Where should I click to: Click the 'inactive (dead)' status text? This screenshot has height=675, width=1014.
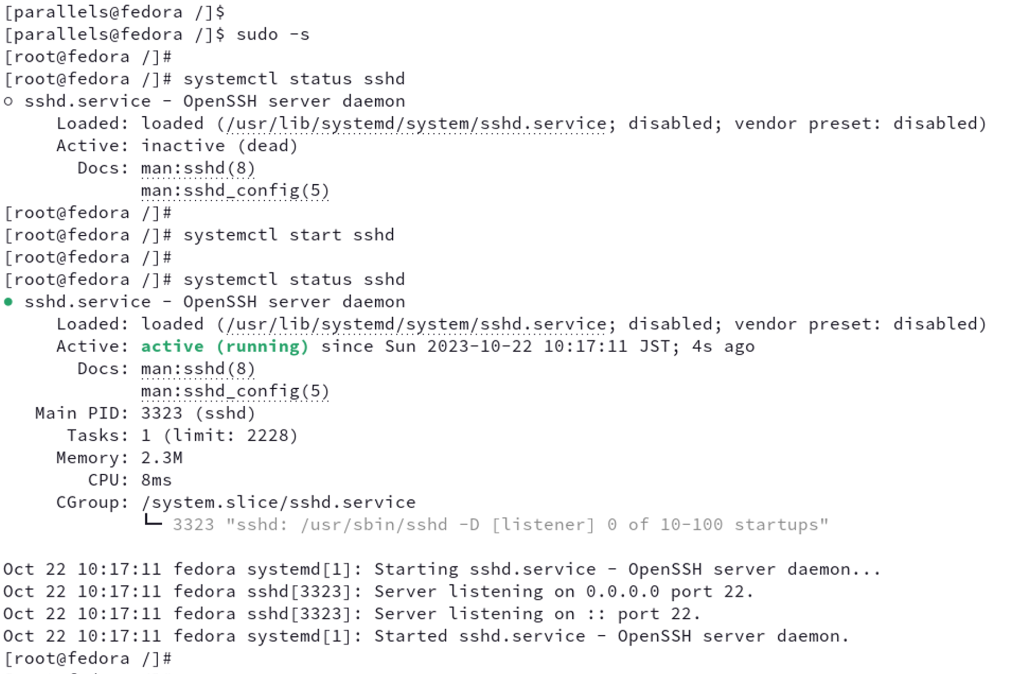point(220,146)
